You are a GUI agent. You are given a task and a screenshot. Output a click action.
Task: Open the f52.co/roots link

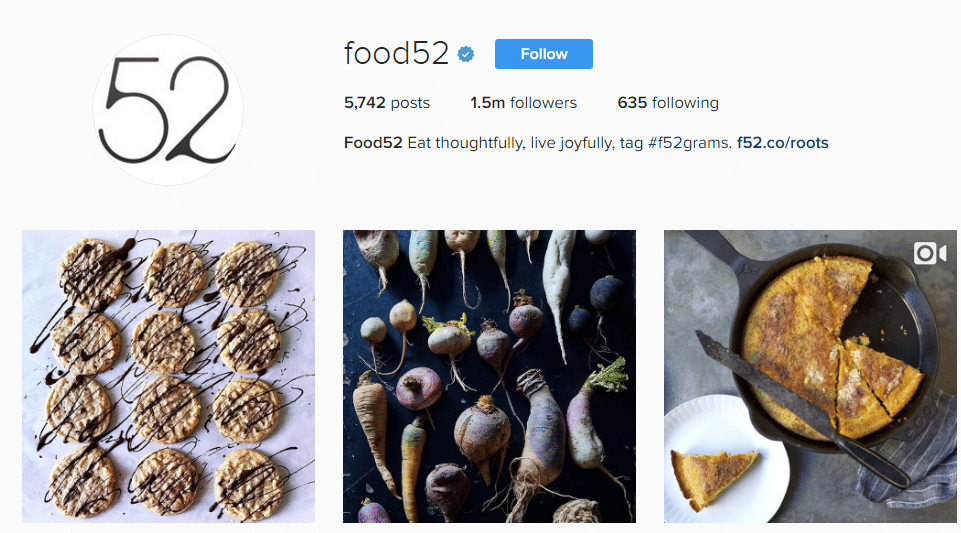783,142
